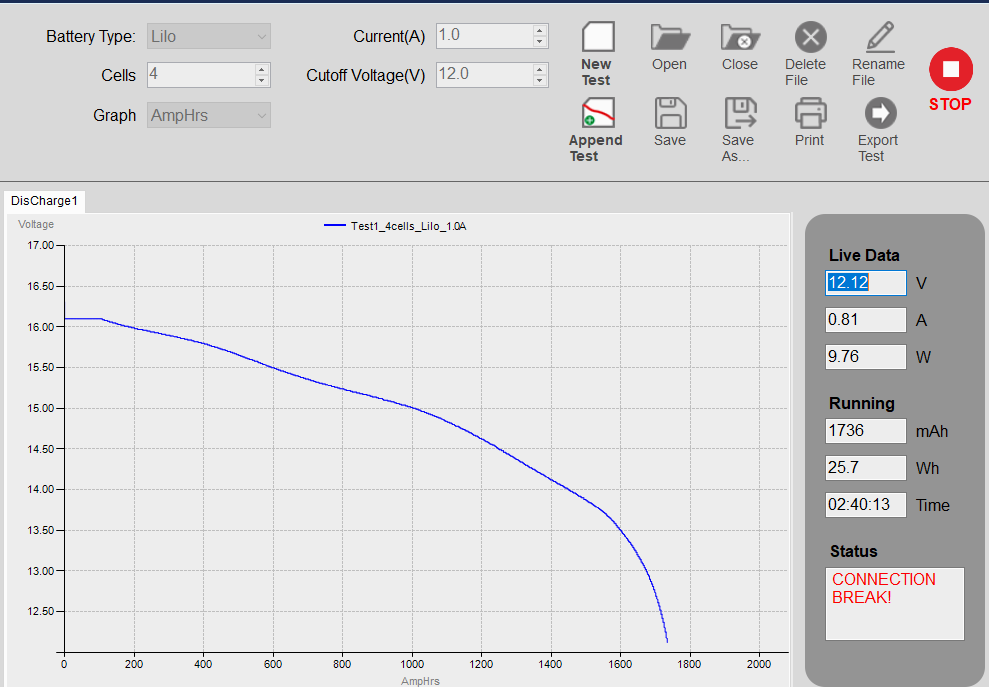989x687 pixels.
Task: Append a test to the graph
Action: pos(597,114)
